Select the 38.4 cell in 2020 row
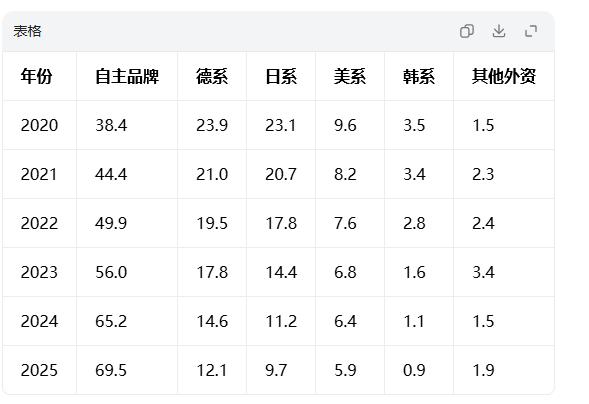 [111, 125]
